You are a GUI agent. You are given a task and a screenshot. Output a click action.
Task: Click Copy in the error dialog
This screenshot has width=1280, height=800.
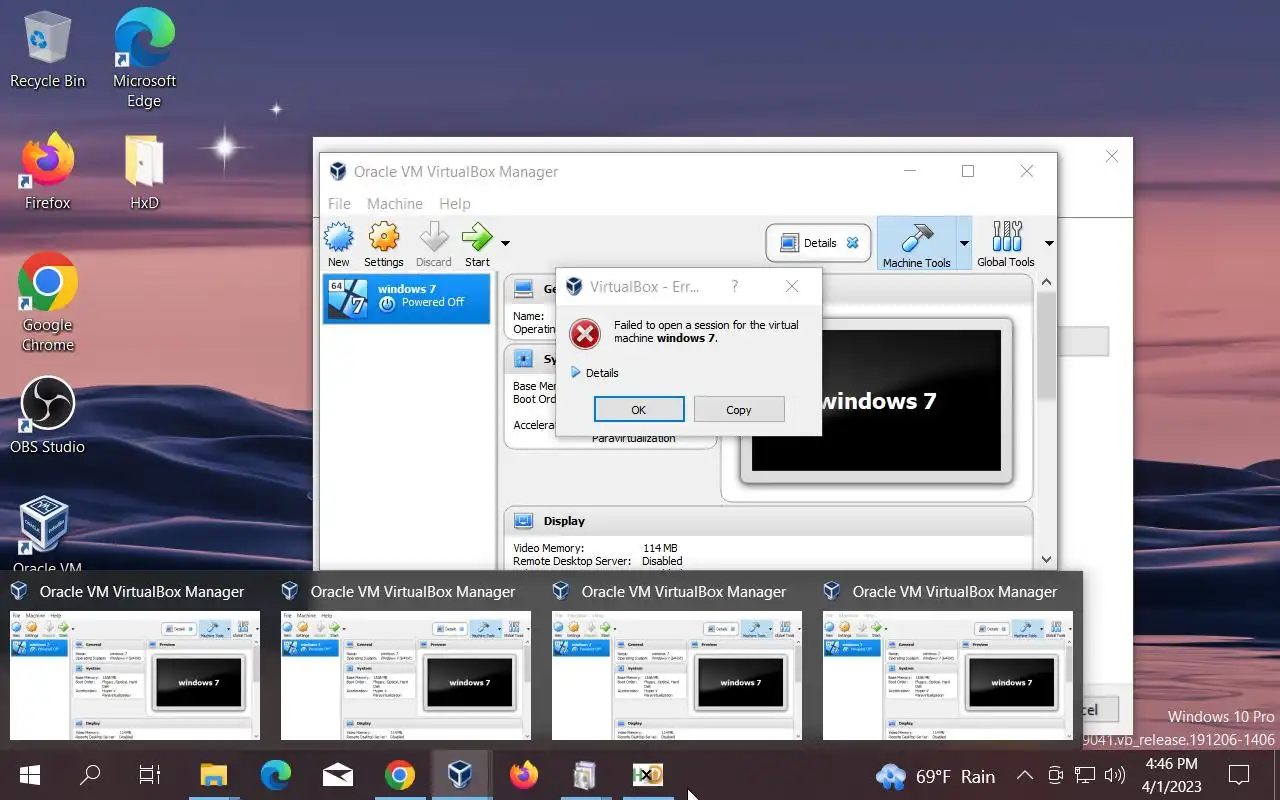pos(739,409)
